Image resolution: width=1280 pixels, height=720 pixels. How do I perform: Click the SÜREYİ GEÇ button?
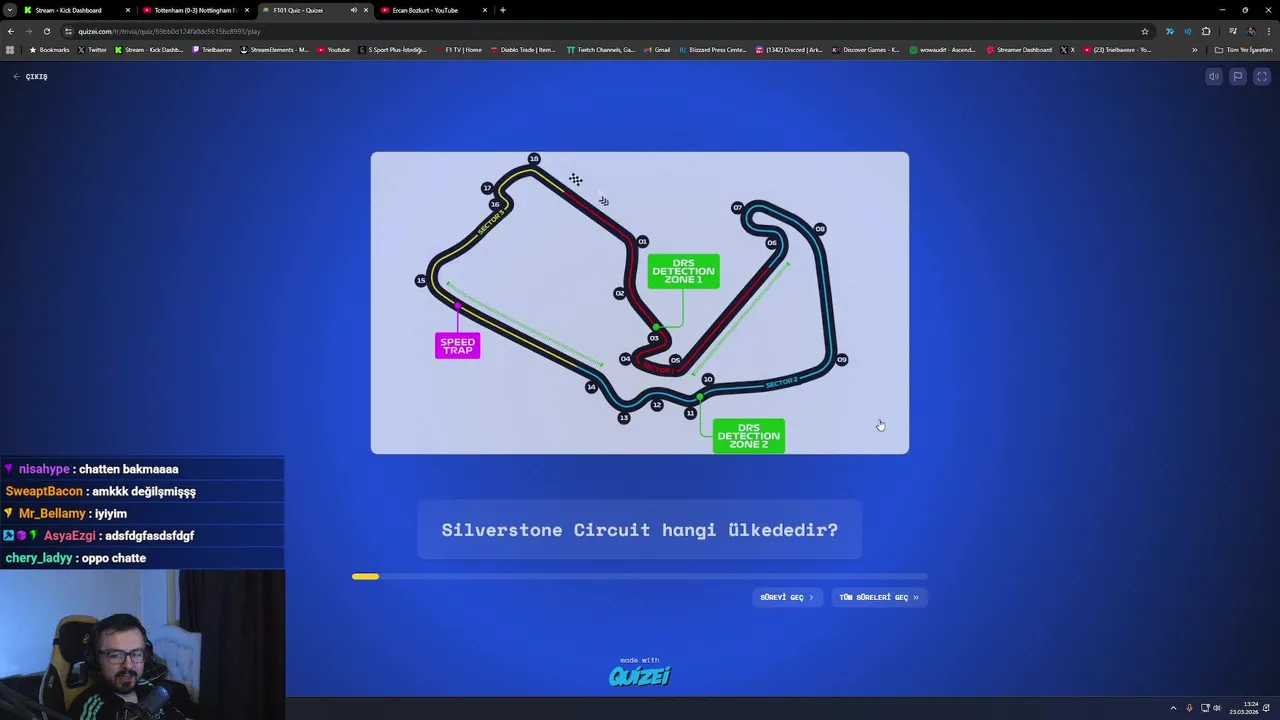pos(787,597)
